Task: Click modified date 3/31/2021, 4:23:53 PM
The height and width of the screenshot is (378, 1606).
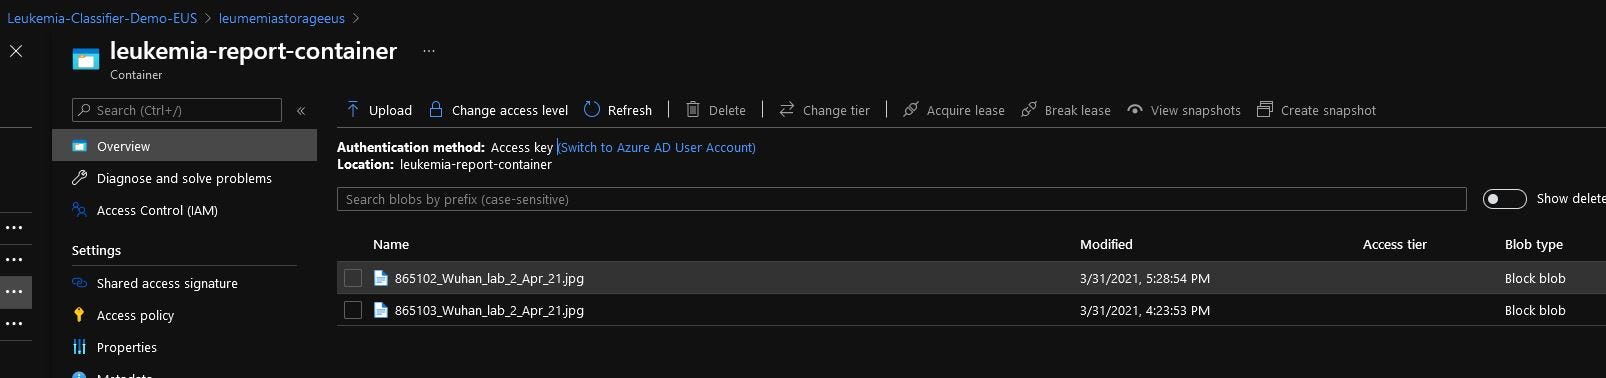Action: coord(1145,310)
